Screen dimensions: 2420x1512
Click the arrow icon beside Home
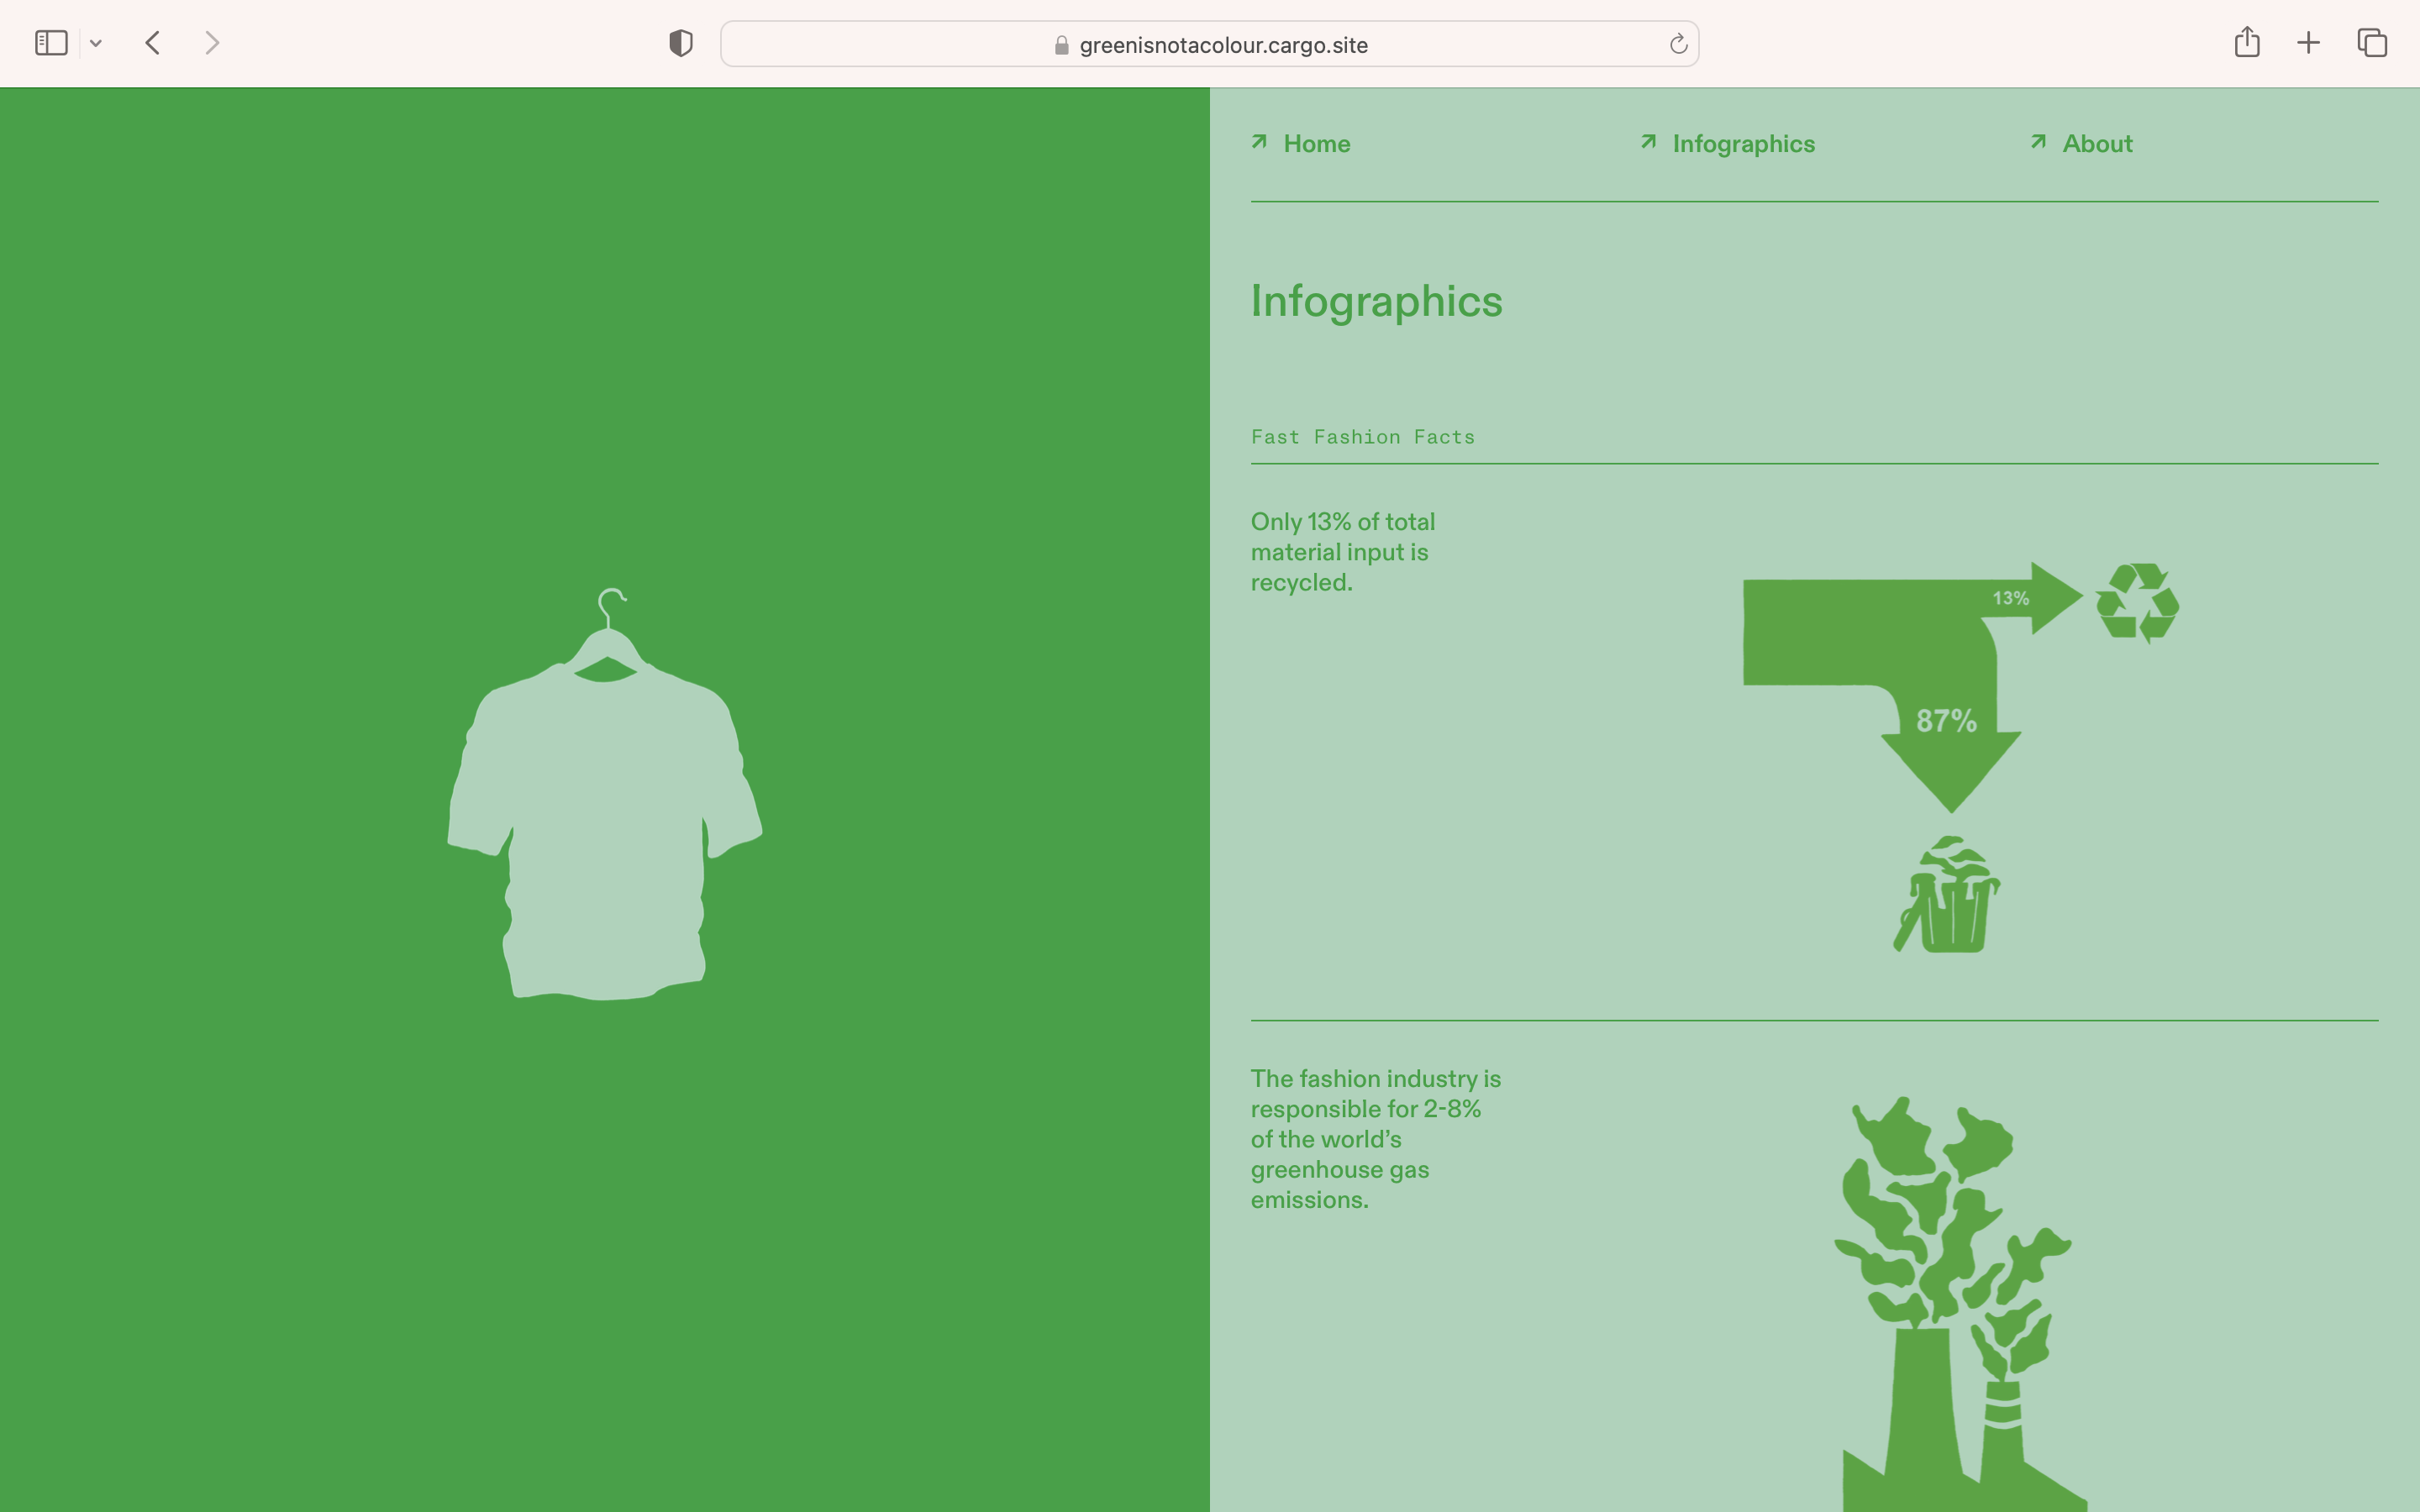click(x=1259, y=142)
